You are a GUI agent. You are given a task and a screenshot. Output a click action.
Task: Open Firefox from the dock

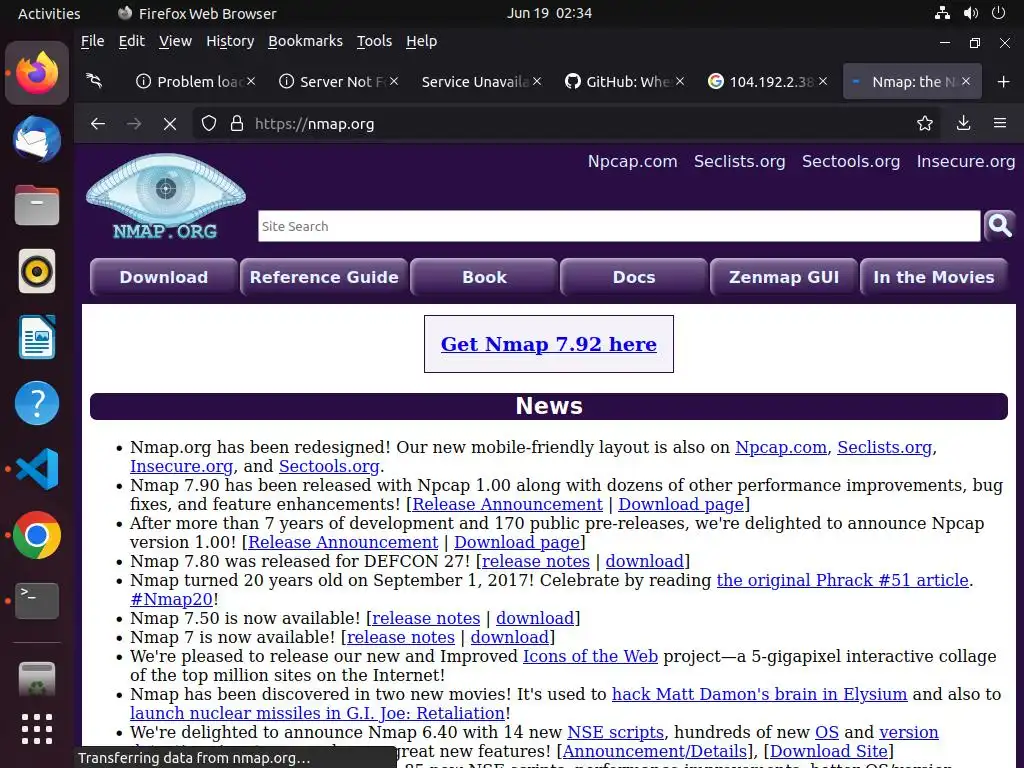tap(37, 73)
